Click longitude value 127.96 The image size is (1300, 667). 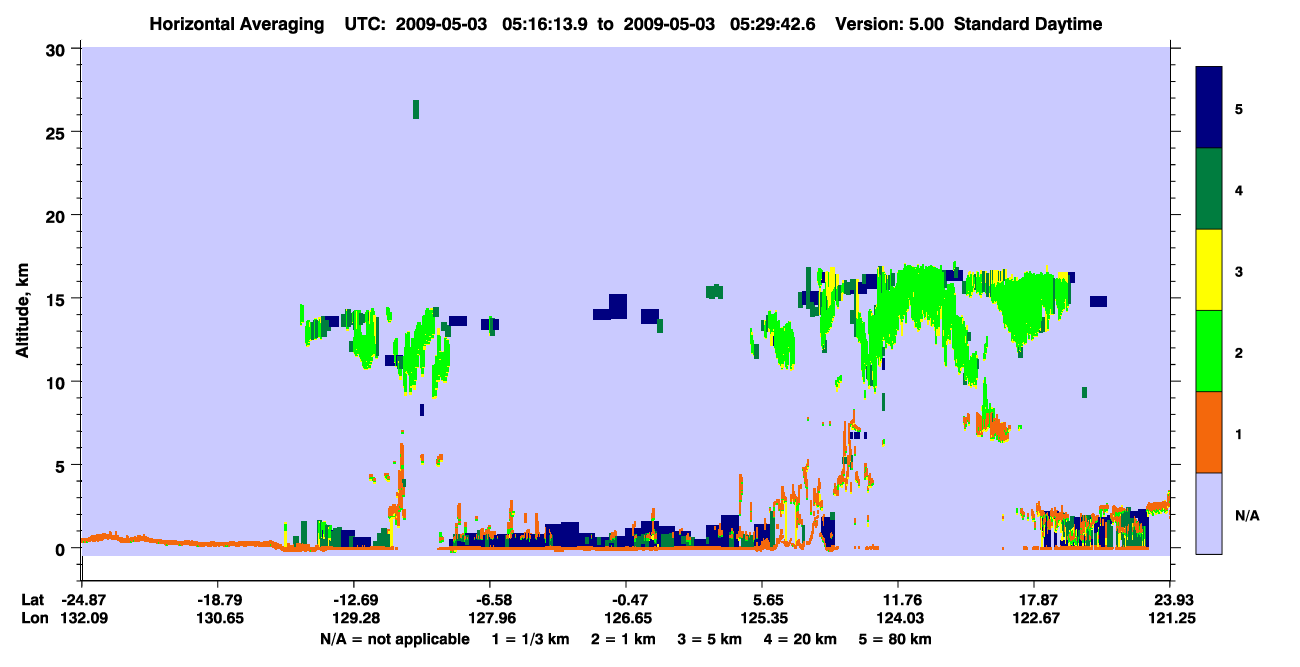click(x=490, y=619)
